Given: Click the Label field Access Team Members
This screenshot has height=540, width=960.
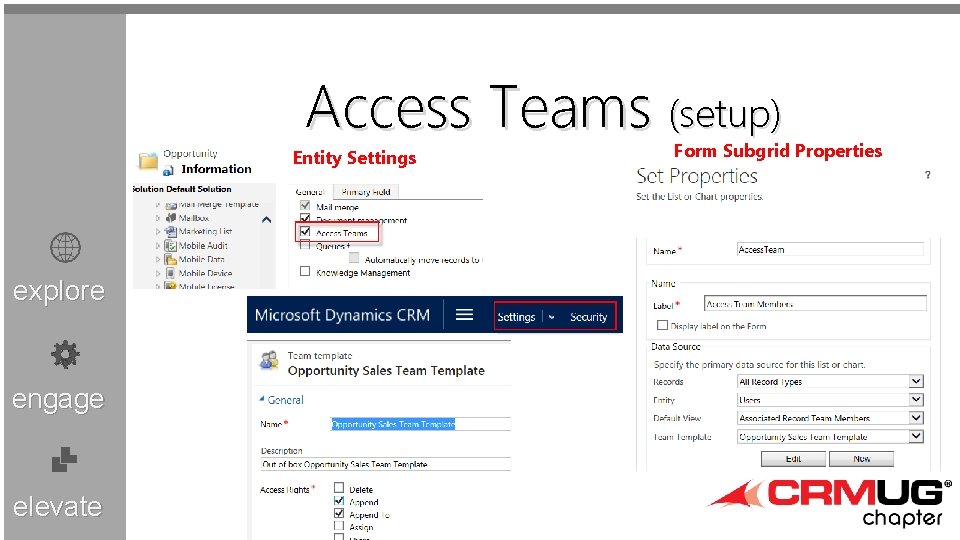Looking at the screenshot, I should point(815,304).
